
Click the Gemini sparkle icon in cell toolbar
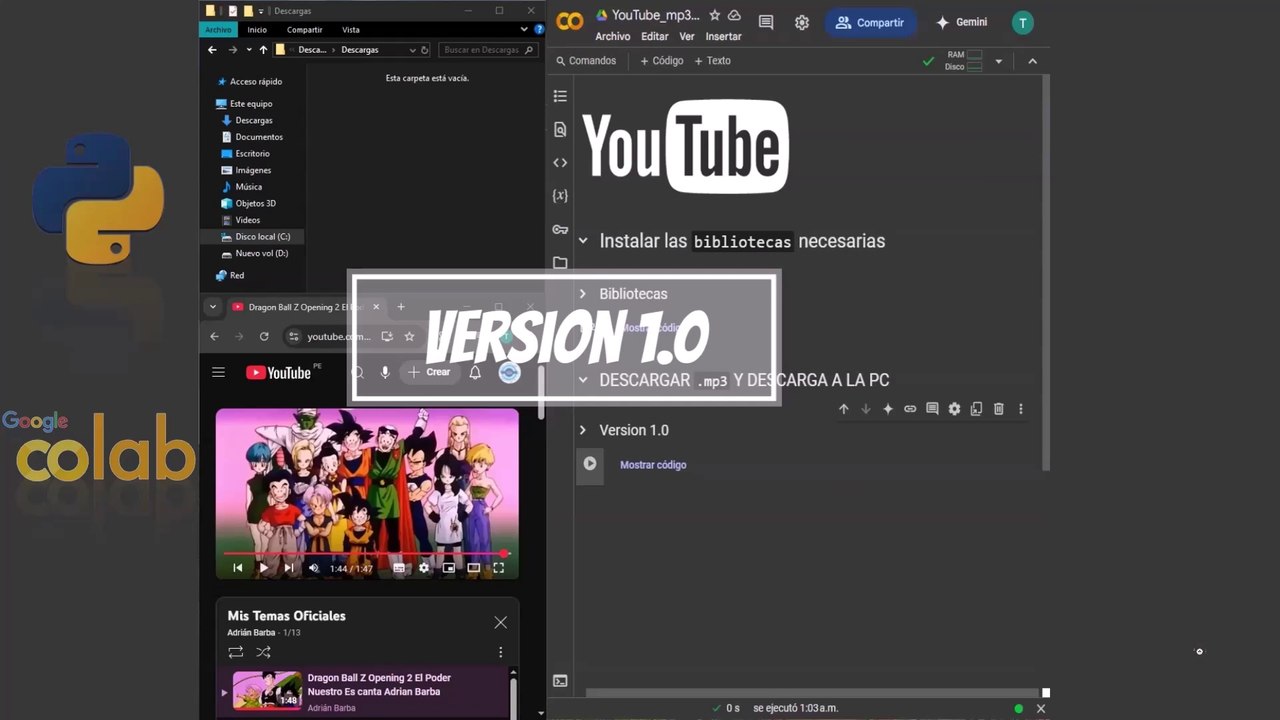[x=888, y=409]
